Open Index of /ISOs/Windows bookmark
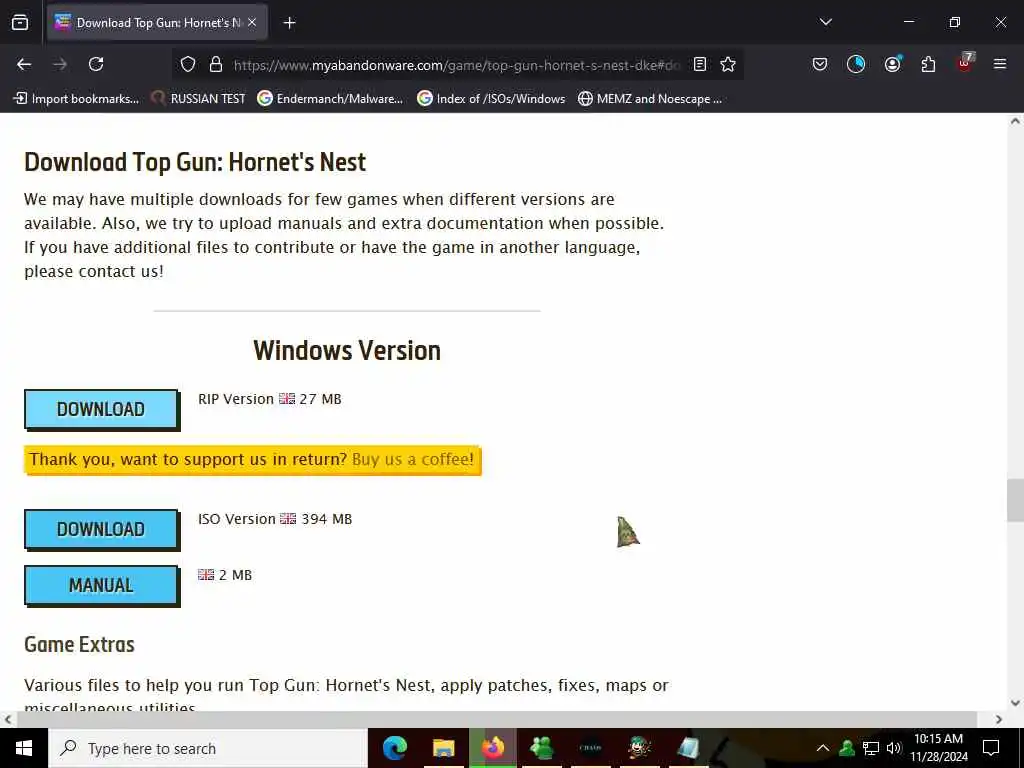 tap(491, 99)
